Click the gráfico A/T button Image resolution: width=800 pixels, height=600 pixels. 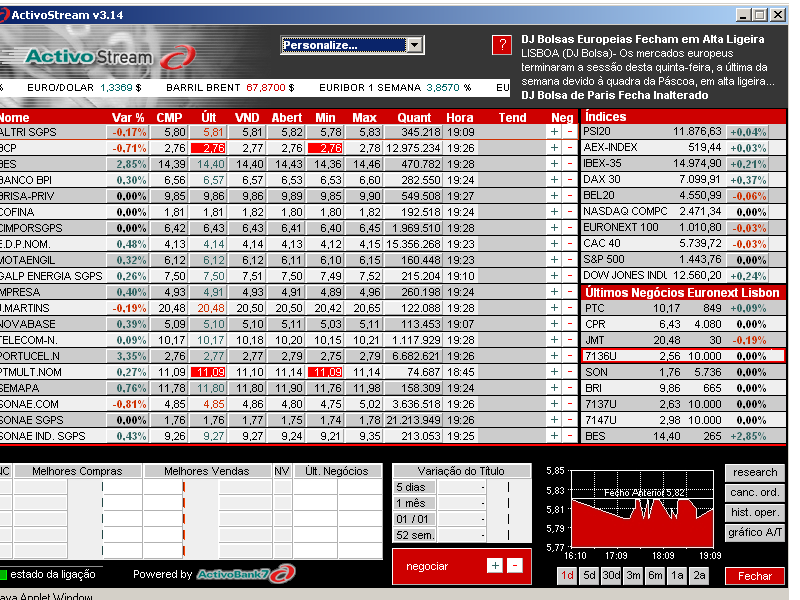(x=755, y=532)
